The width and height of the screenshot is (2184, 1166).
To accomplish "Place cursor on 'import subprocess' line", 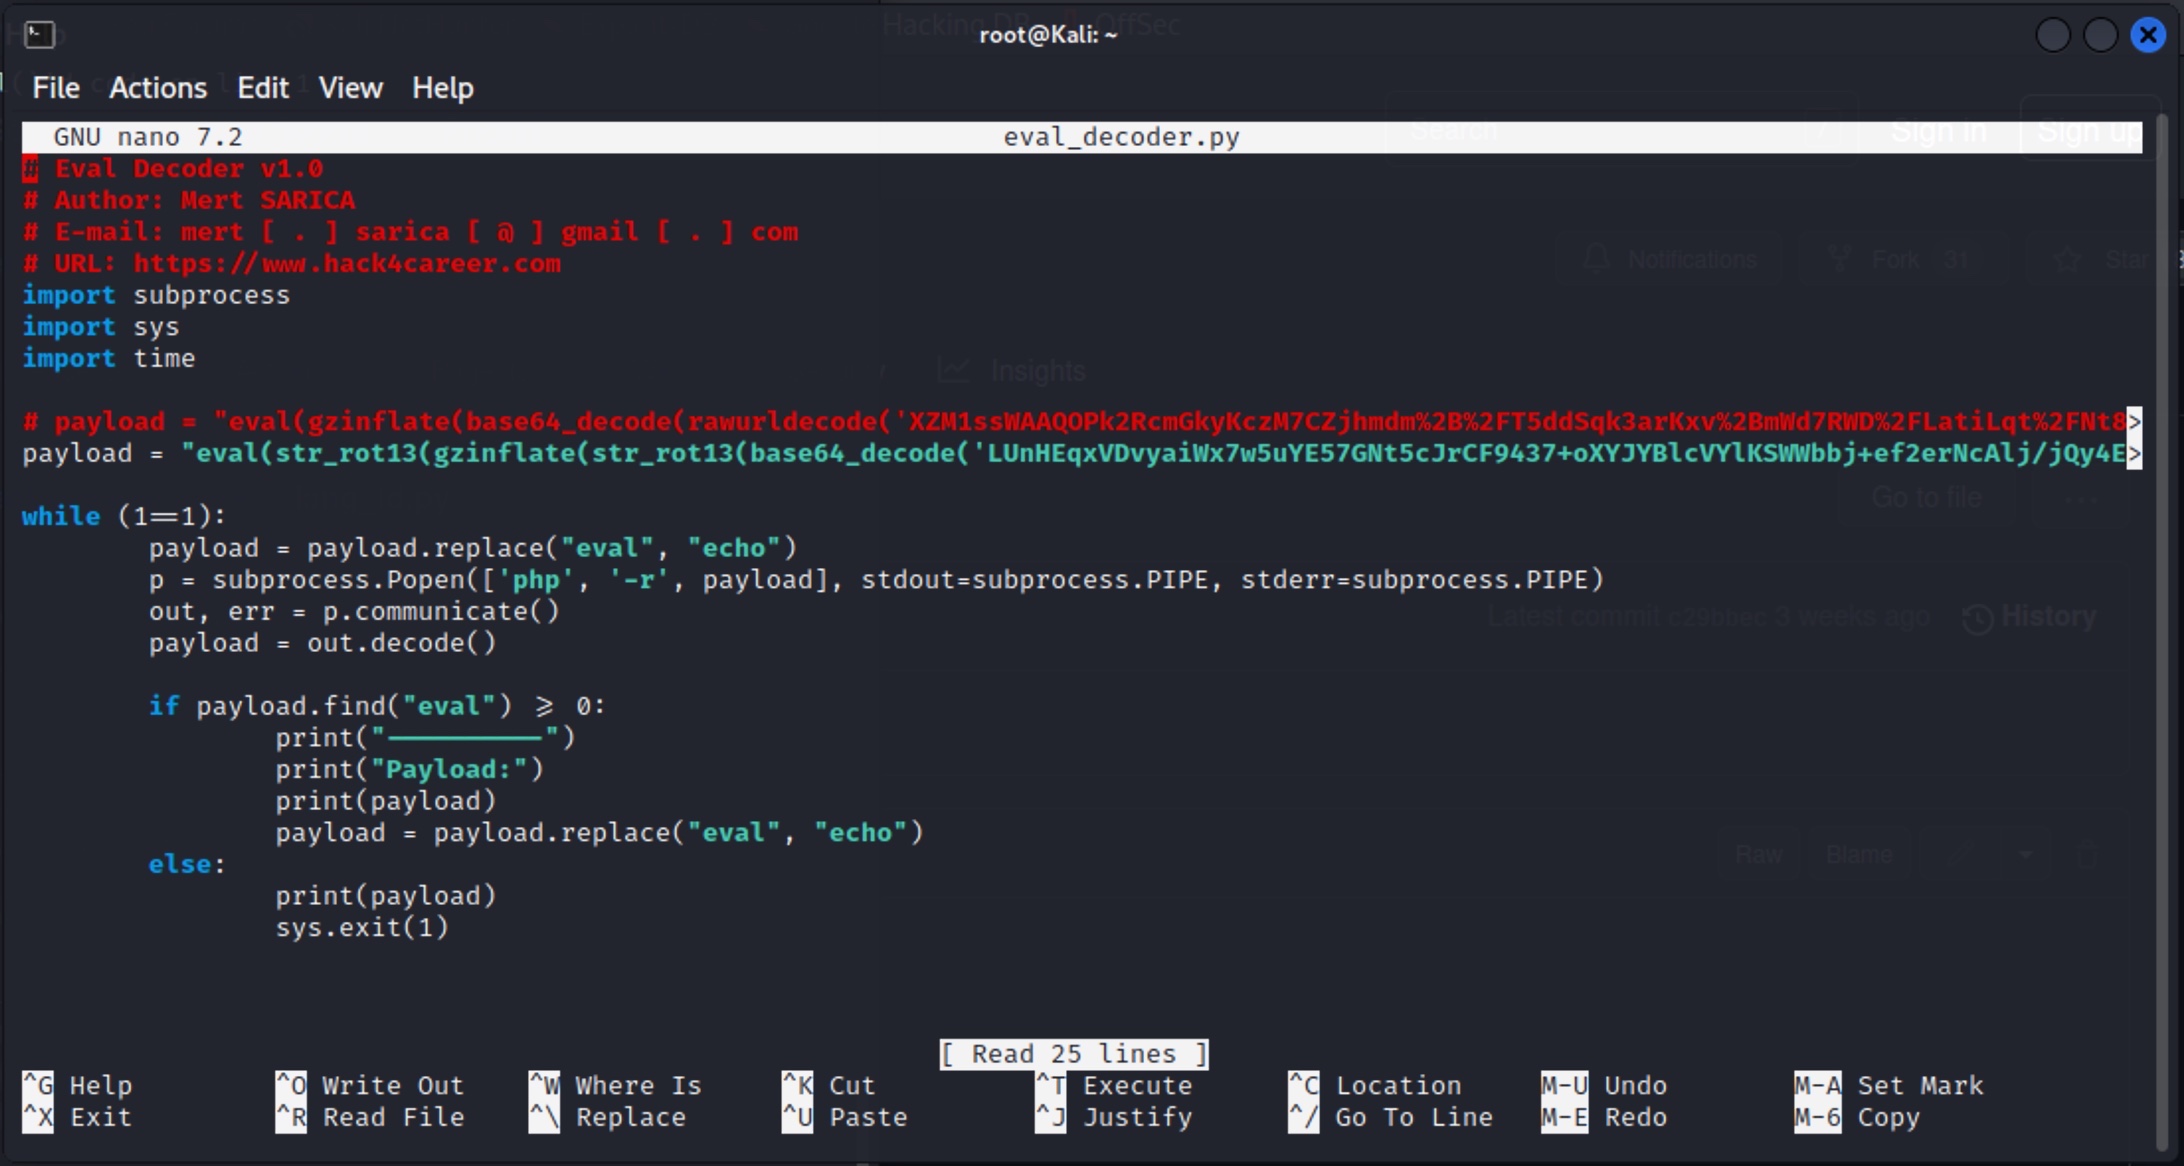I will [x=156, y=295].
